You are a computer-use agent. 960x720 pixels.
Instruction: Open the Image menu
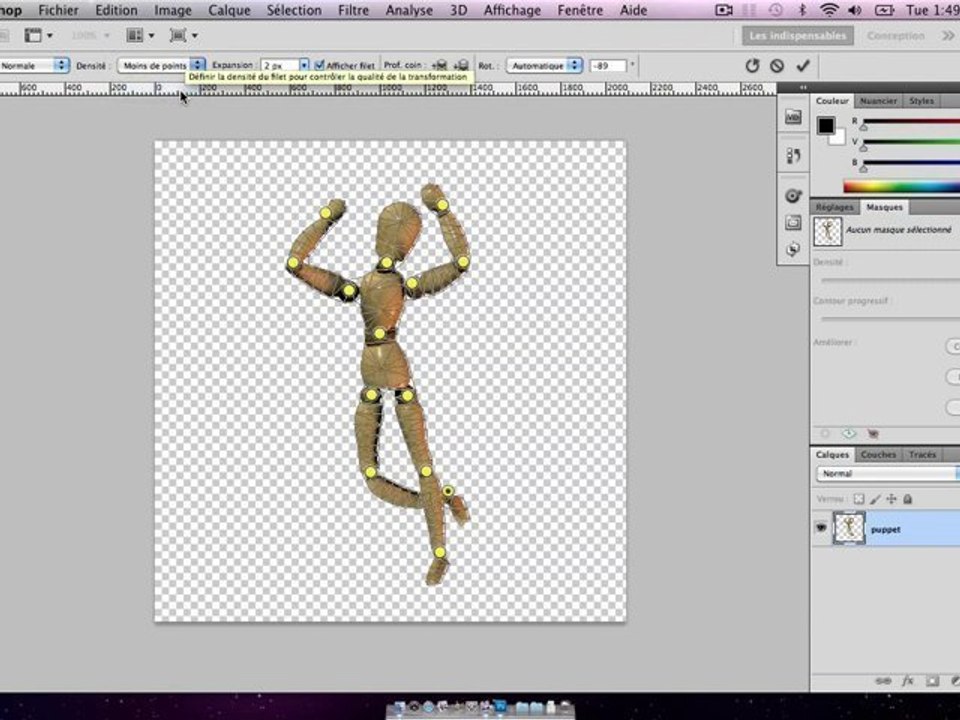click(173, 10)
